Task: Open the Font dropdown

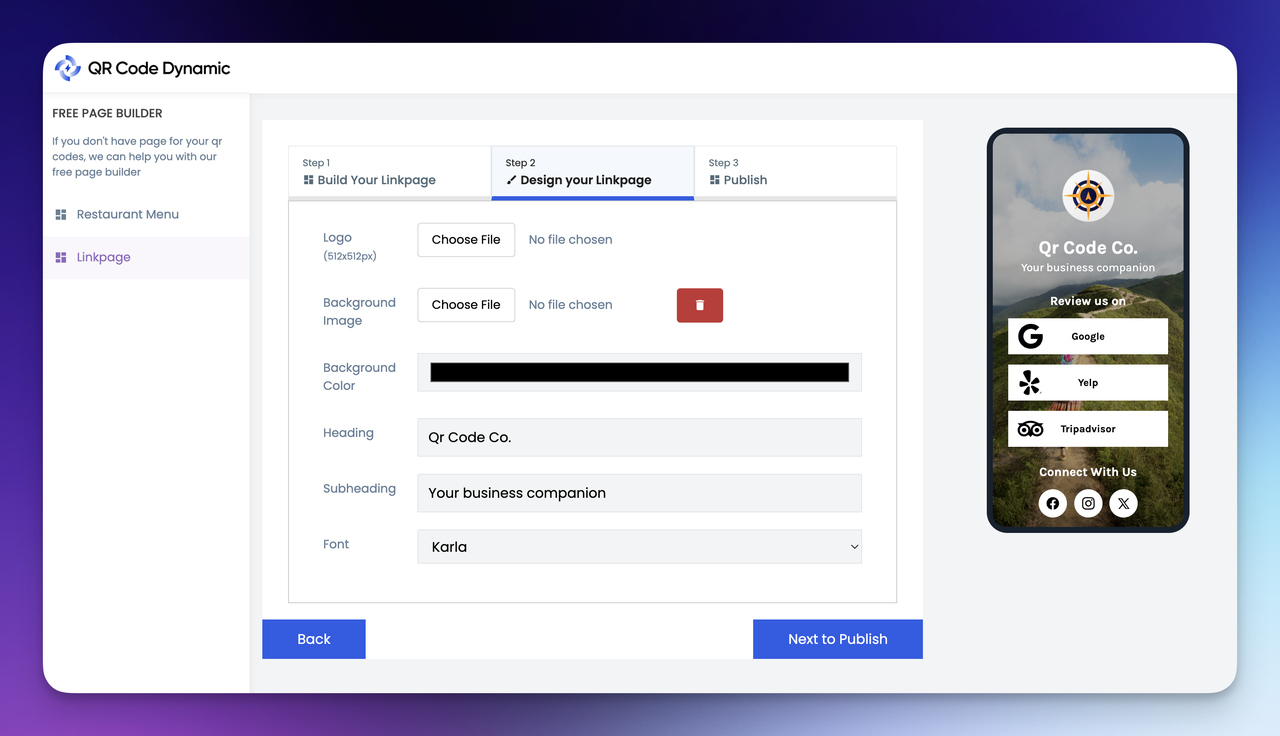Action: click(x=639, y=547)
